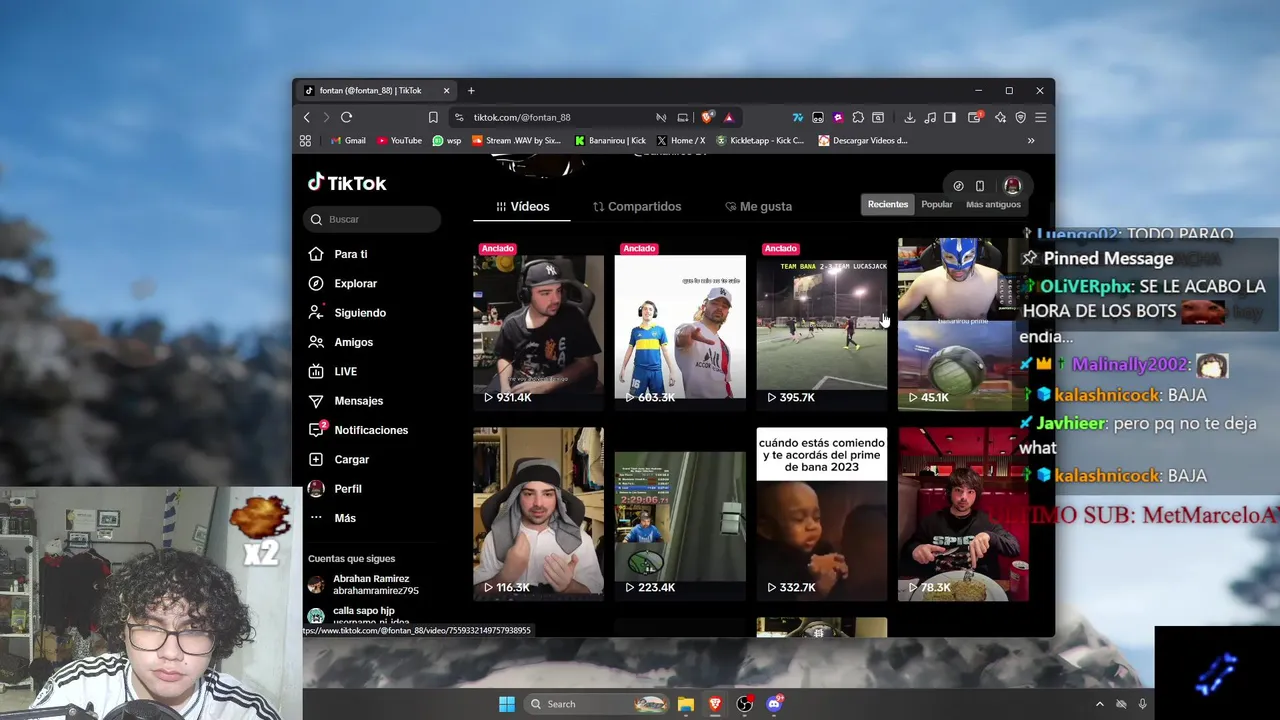
Task: Switch to the Compartidos tab
Action: 637,206
